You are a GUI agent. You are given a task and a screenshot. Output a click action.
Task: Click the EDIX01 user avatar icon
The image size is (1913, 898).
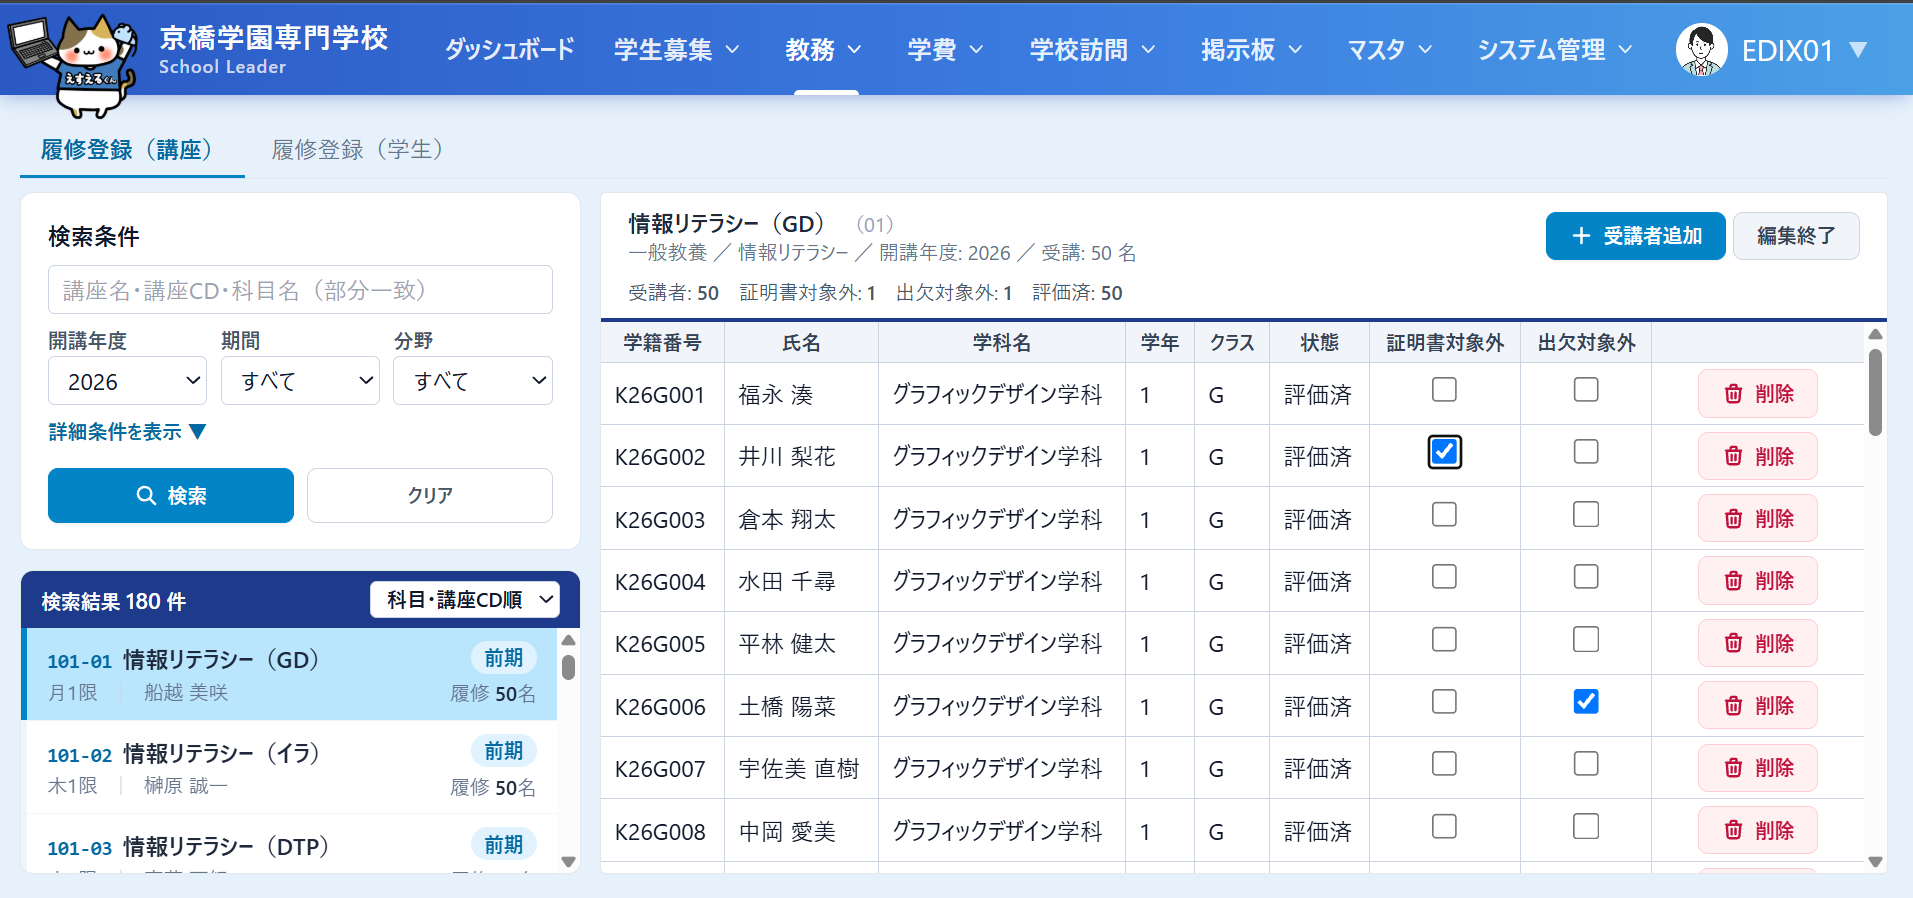(1701, 50)
